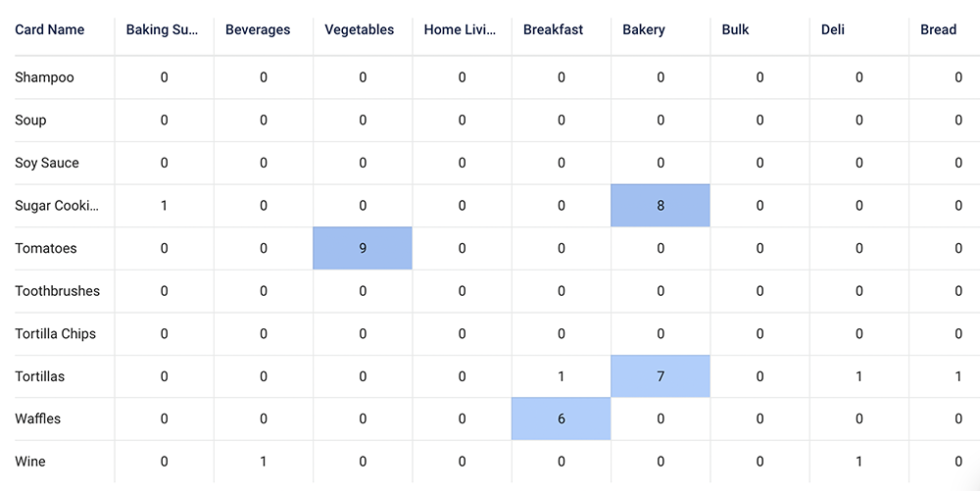Screen dimensions: 980x491
Task: Click the Card Name column header
Action: pyautogui.click(x=50, y=30)
